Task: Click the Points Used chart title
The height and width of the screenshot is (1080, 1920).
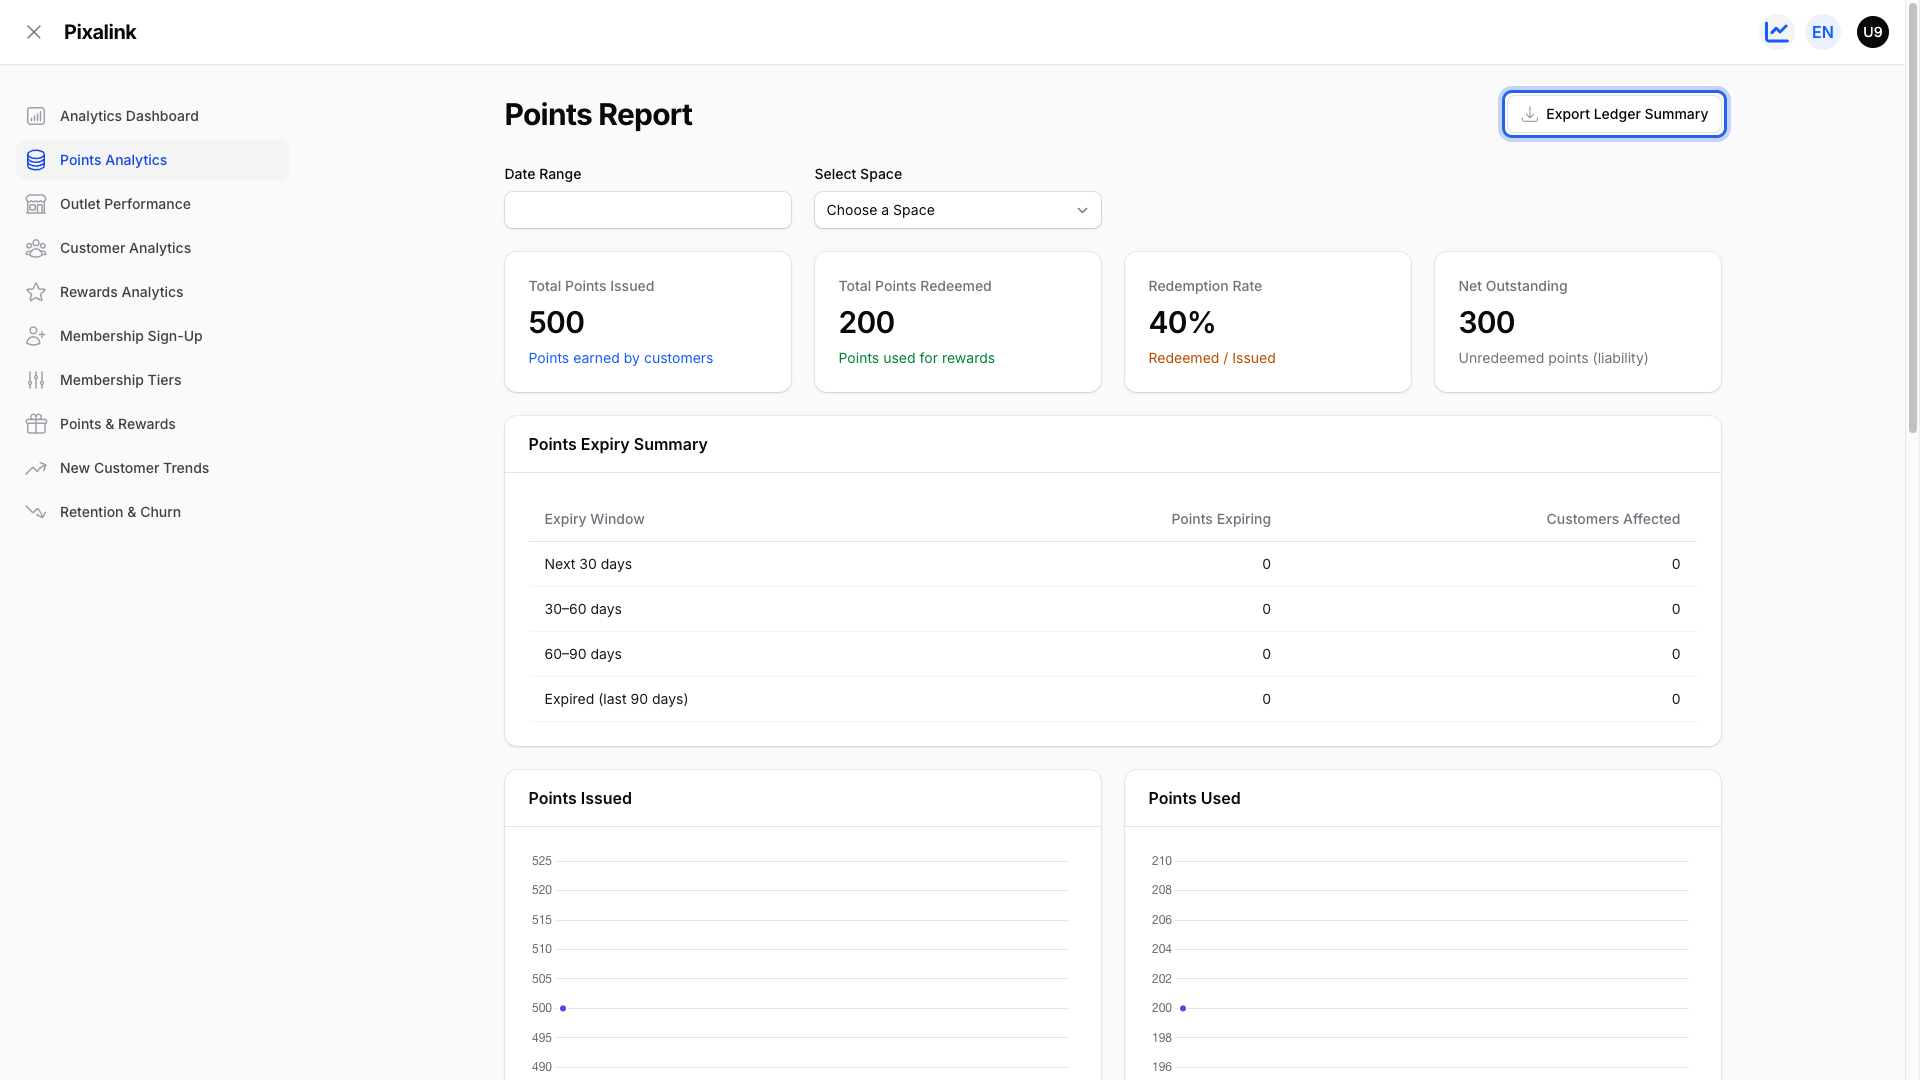Action: [x=1194, y=798]
